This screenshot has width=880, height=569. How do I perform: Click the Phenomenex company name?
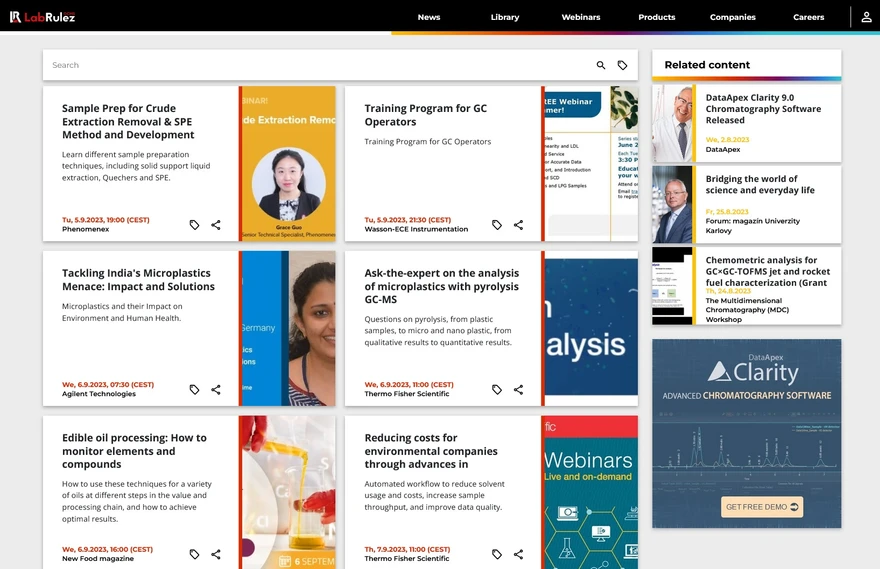coord(85,229)
